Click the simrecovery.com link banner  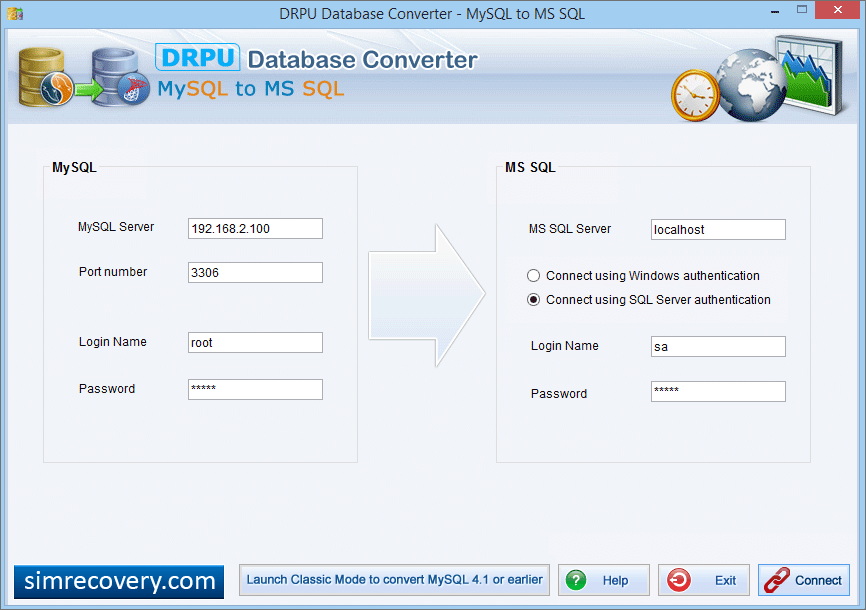(119, 582)
